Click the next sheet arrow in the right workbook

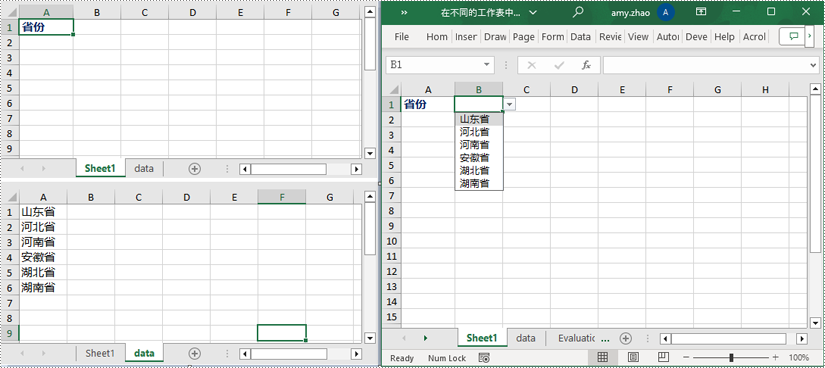click(425, 338)
